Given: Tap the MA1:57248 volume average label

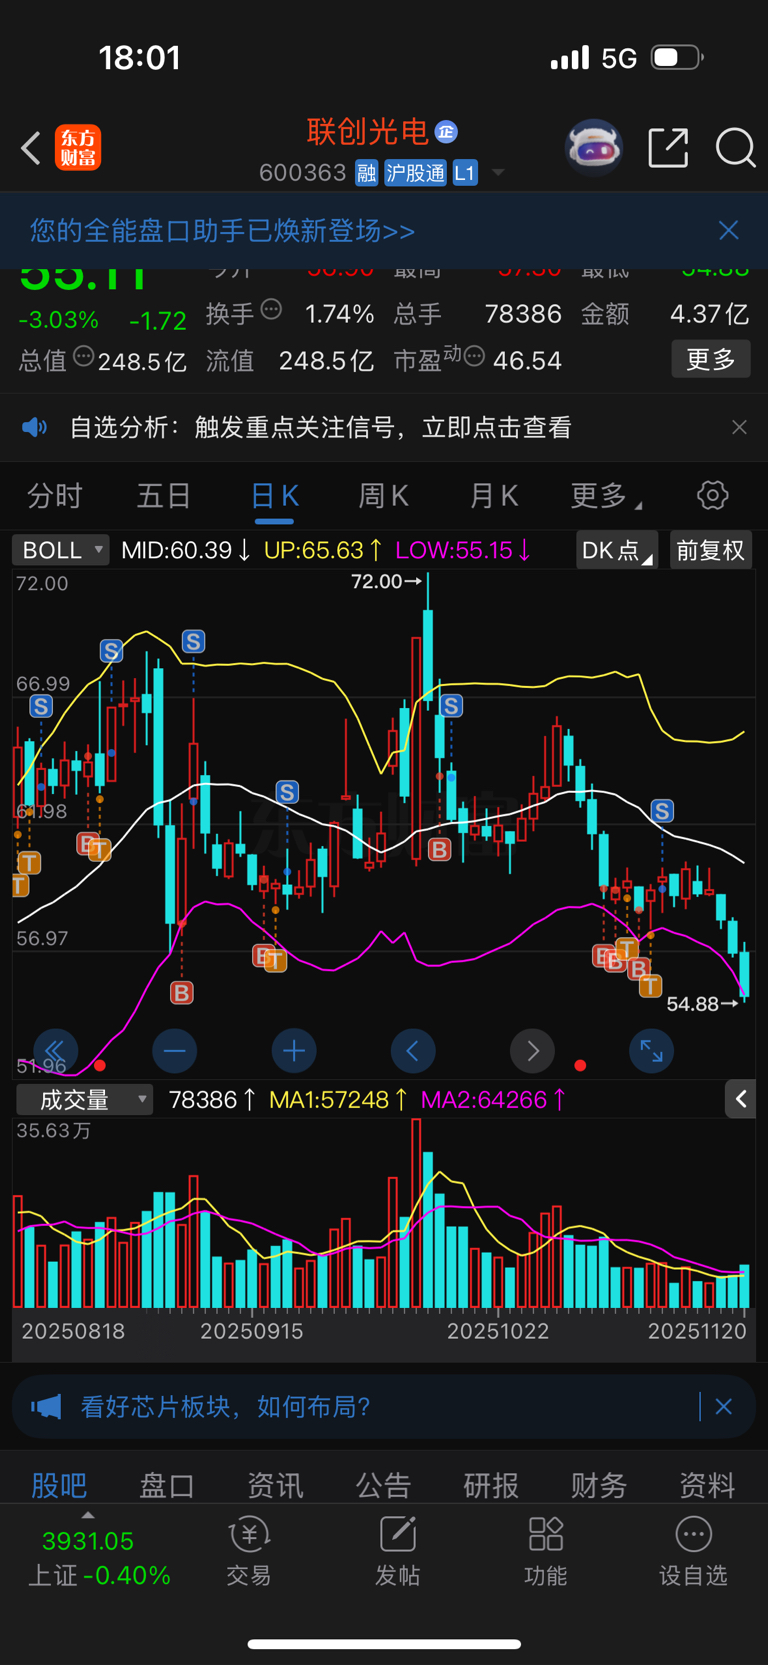Looking at the screenshot, I should pos(338,1100).
